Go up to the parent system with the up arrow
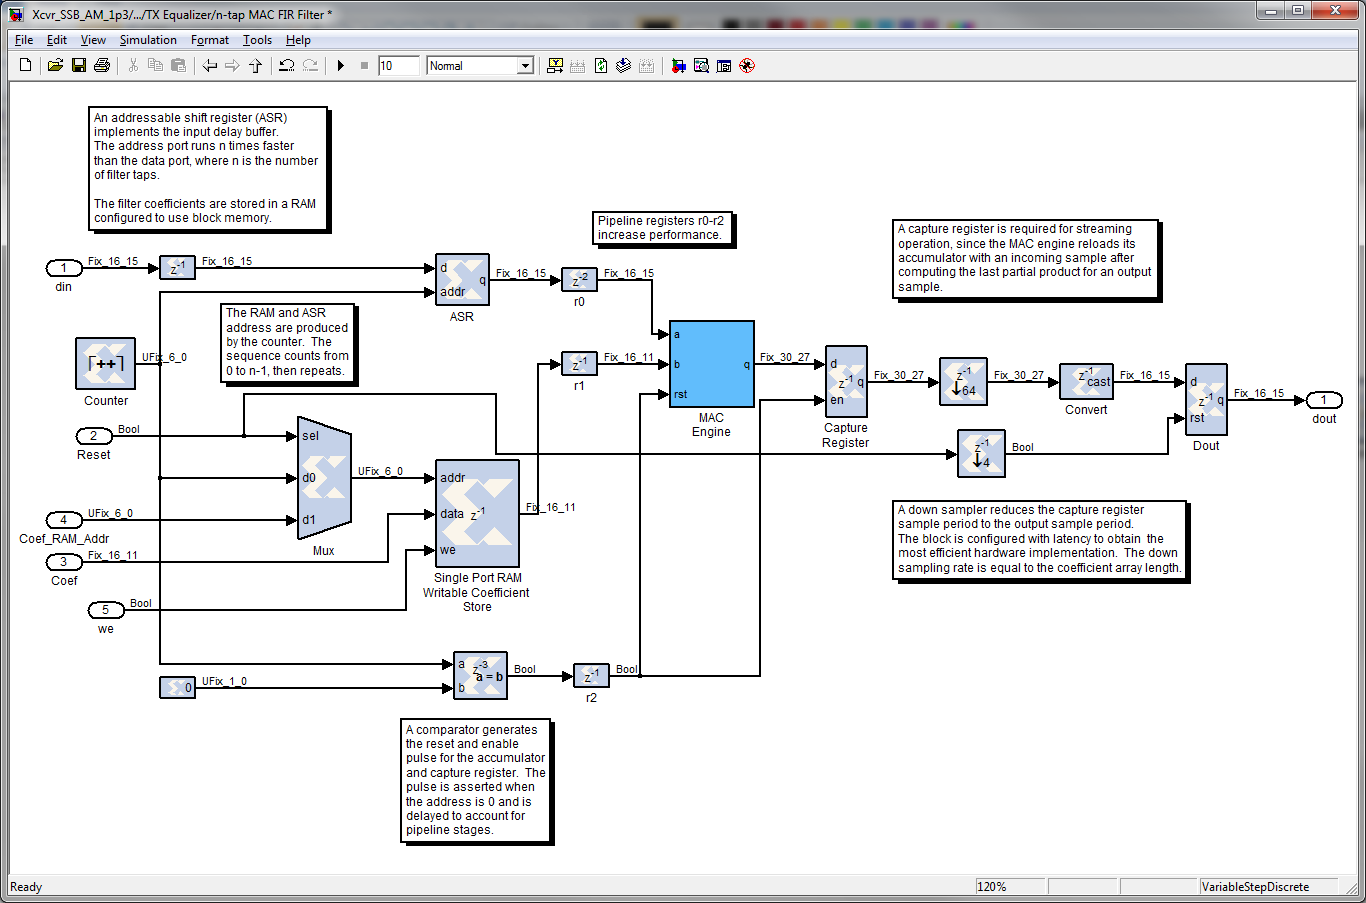 click(x=256, y=66)
